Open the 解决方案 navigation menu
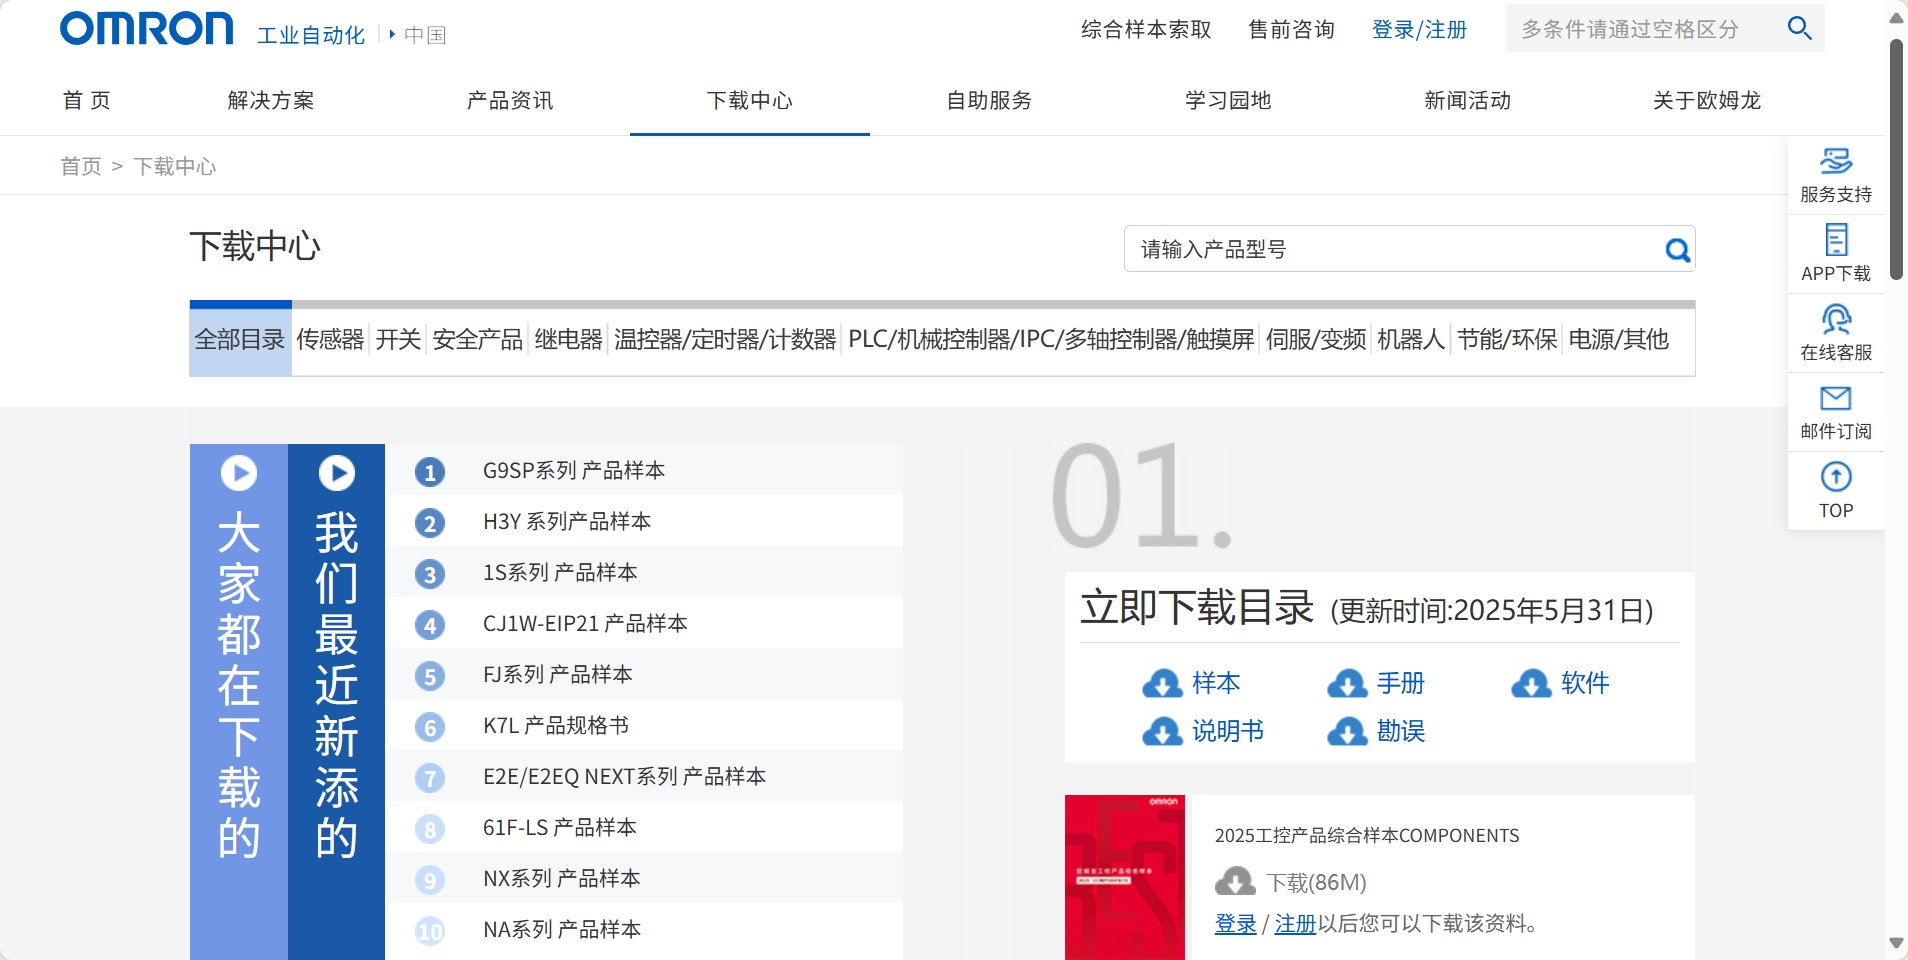Screen dimensions: 1908x960 coord(271,101)
